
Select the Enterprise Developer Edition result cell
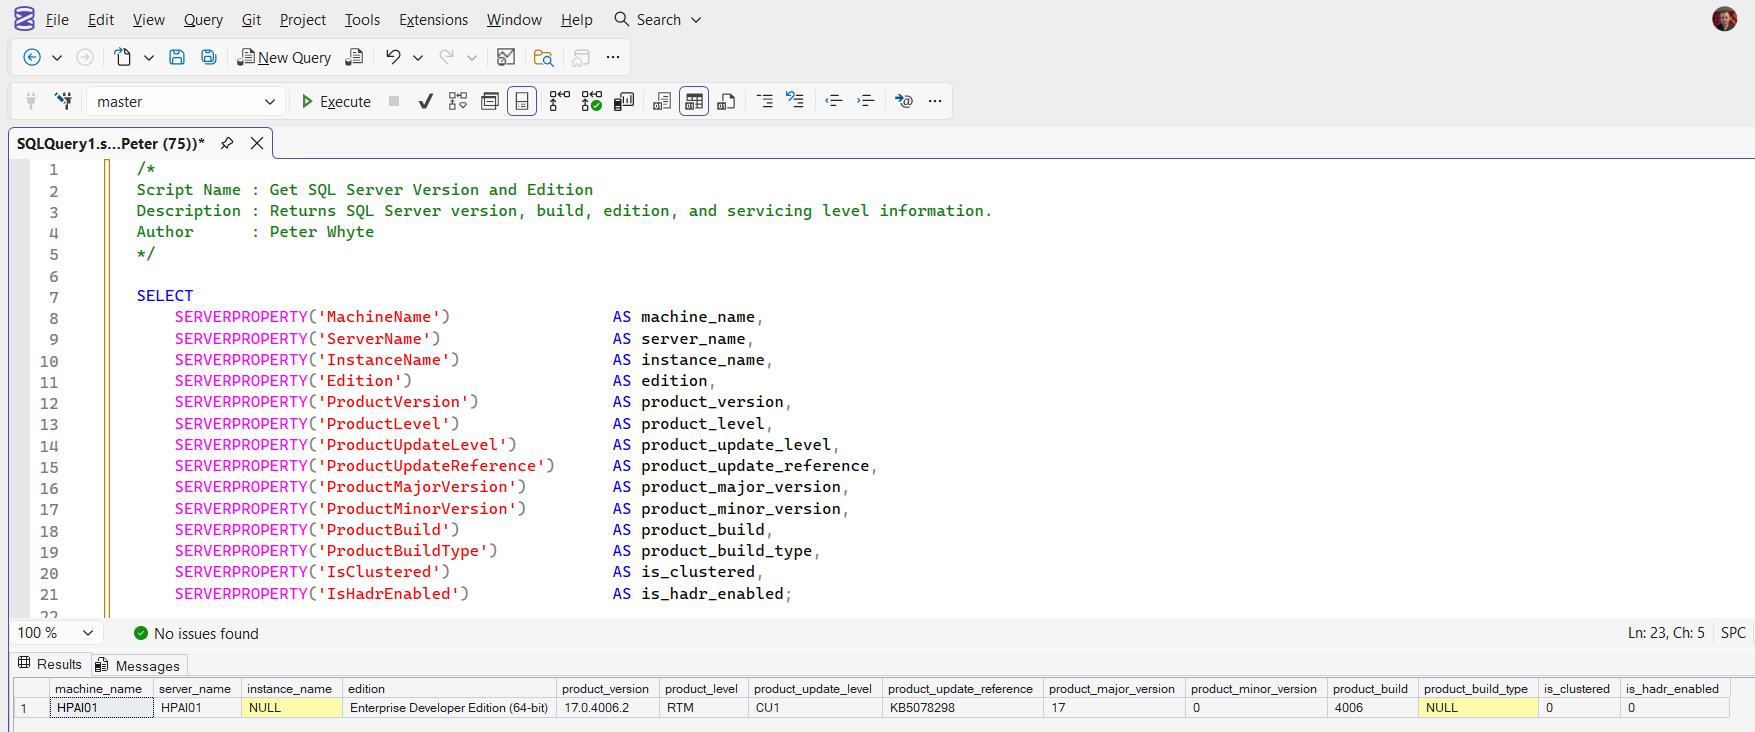[x=448, y=708]
